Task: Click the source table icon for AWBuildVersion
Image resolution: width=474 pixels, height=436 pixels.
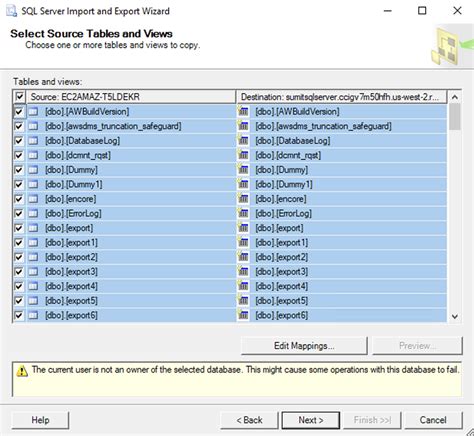Action: click(33, 112)
